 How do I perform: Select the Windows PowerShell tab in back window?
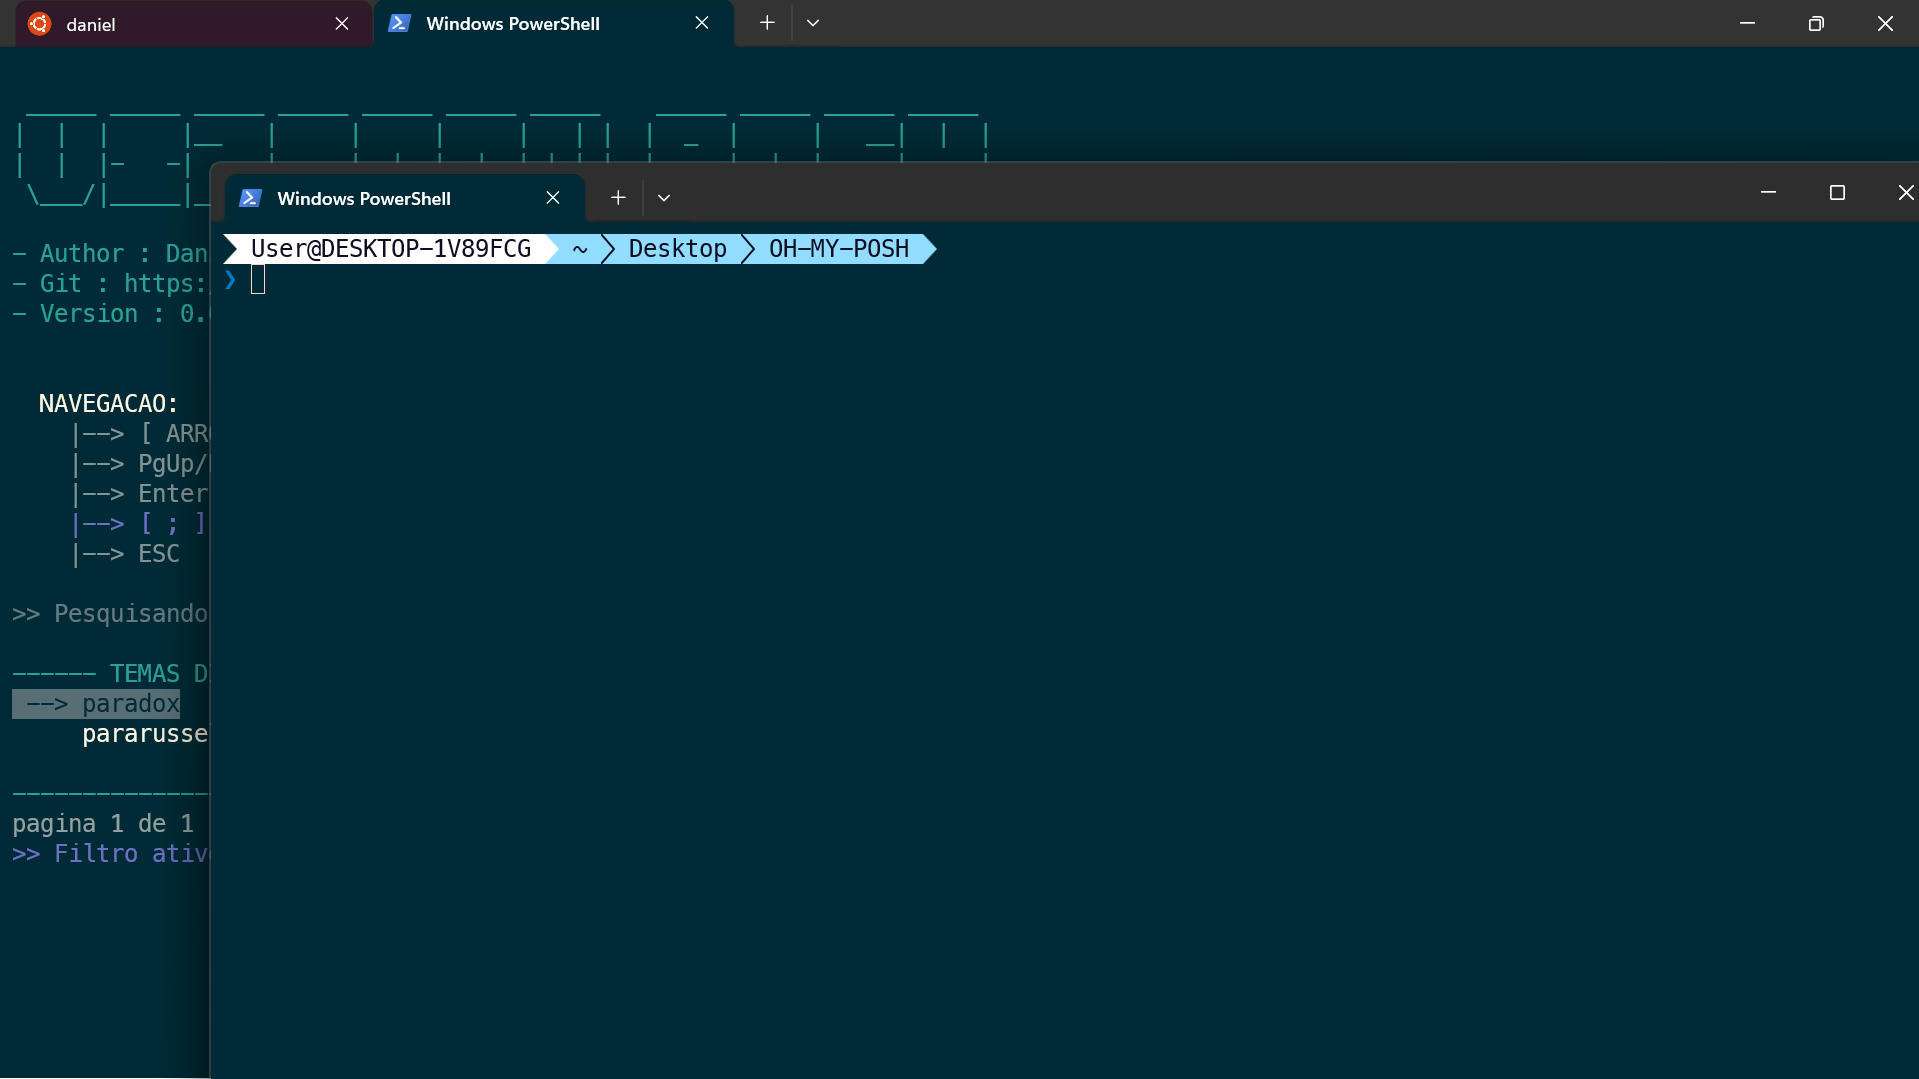coord(553,24)
